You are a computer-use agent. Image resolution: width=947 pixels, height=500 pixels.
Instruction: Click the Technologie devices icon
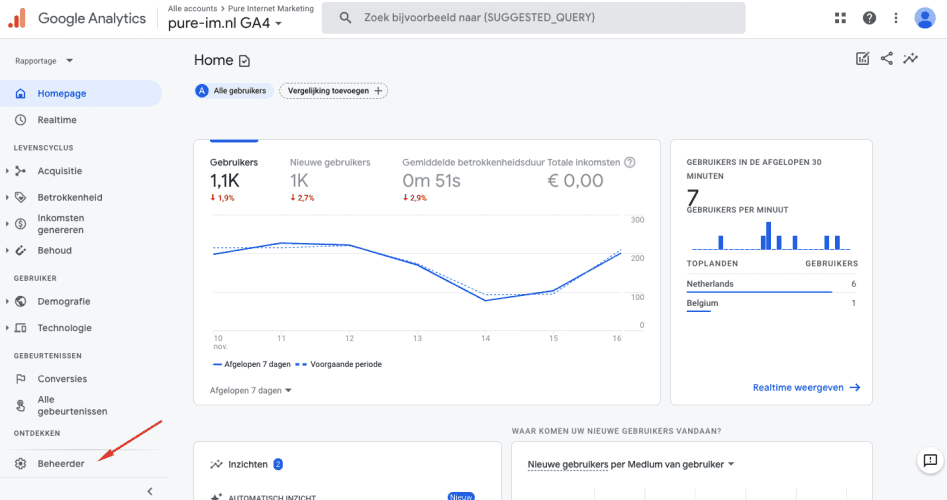[21, 328]
